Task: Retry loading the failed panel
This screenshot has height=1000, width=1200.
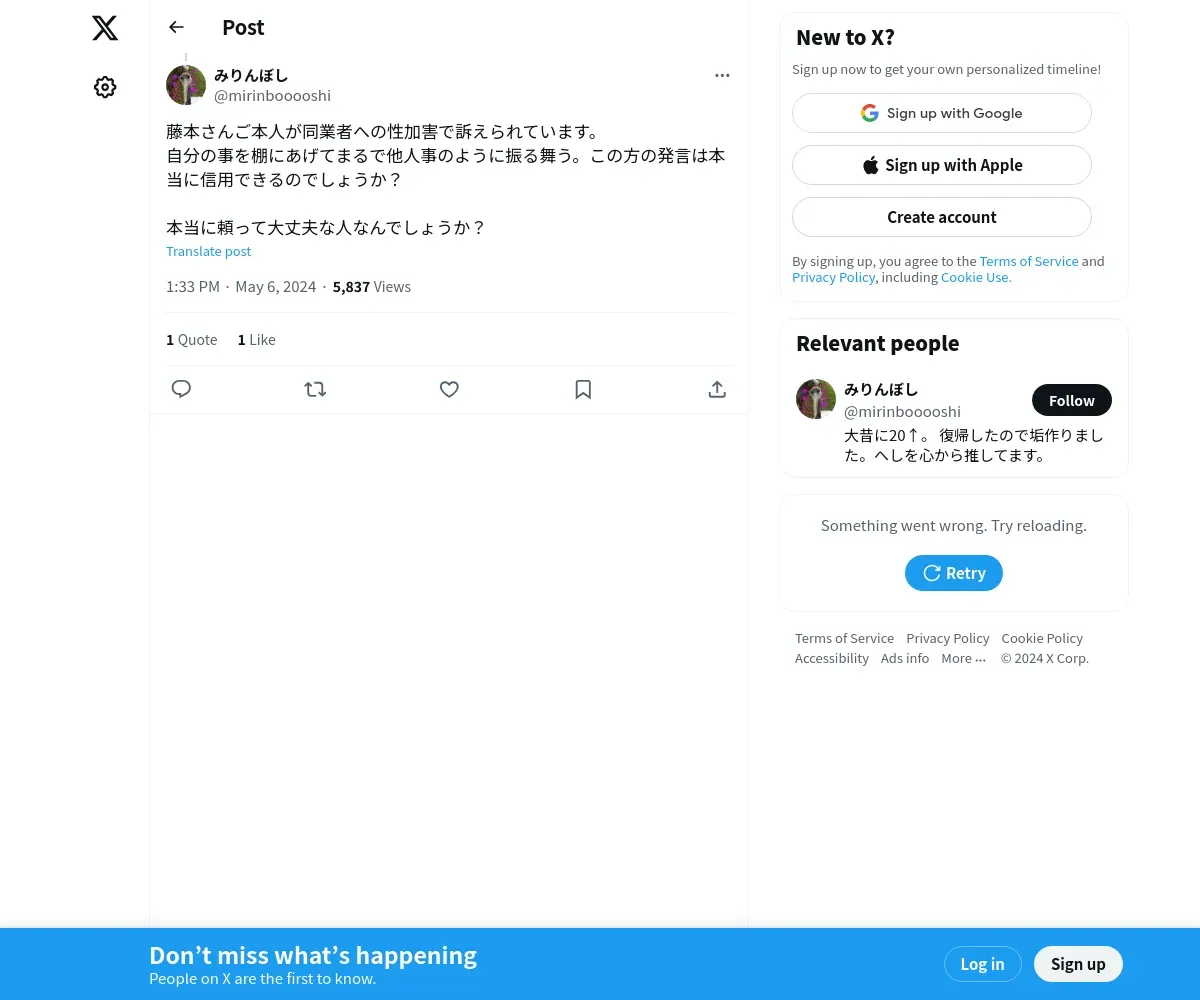Action: [x=953, y=573]
